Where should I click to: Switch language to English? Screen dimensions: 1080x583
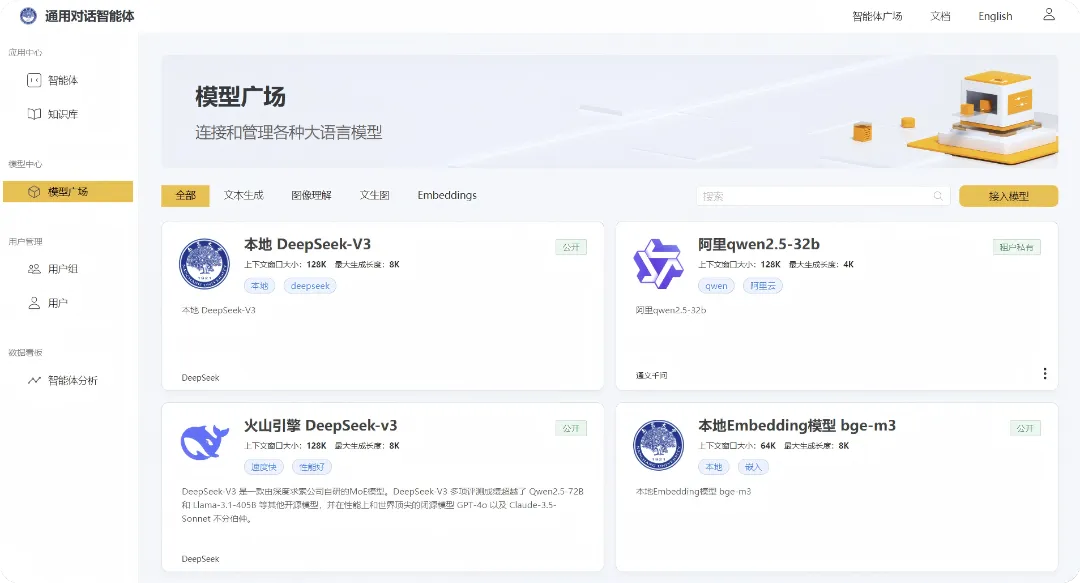click(995, 17)
